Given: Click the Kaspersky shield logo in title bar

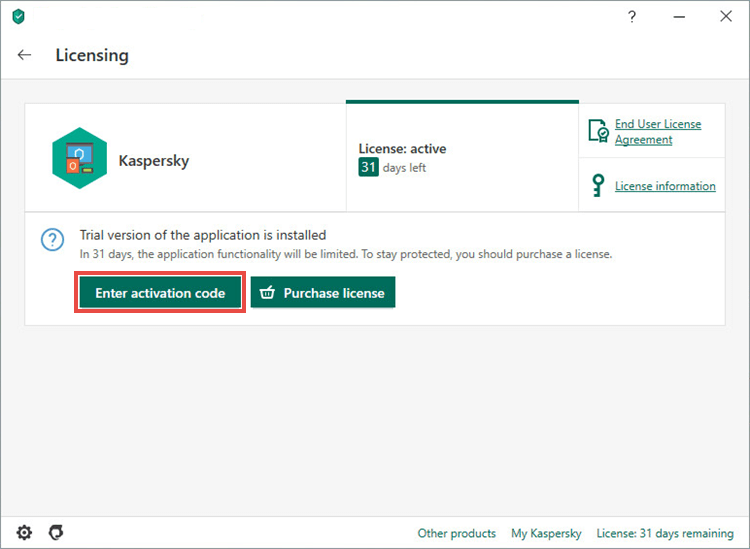Looking at the screenshot, I should (19, 17).
